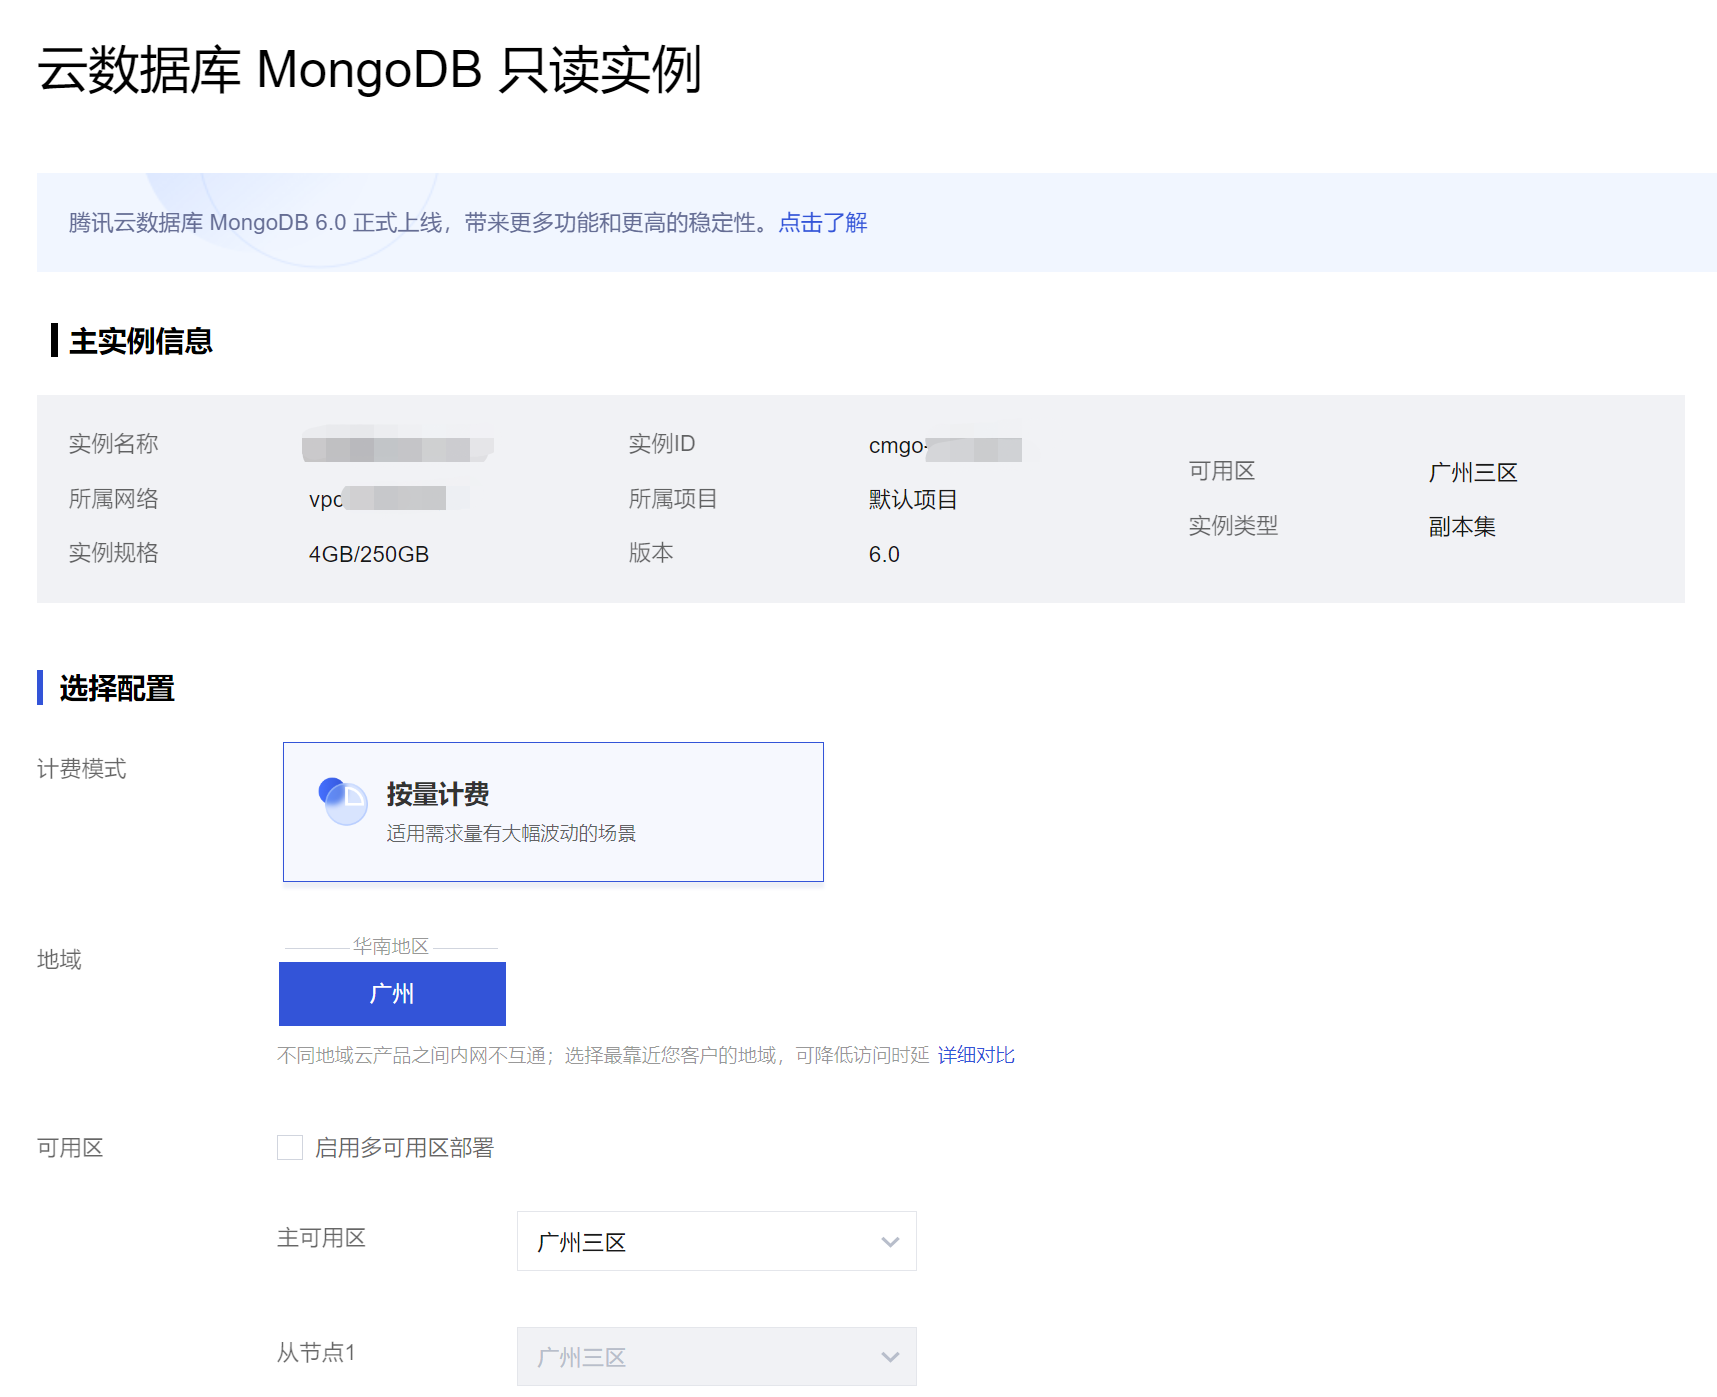
Task: Click the 实例ID field label
Action: pyautogui.click(x=661, y=443)
